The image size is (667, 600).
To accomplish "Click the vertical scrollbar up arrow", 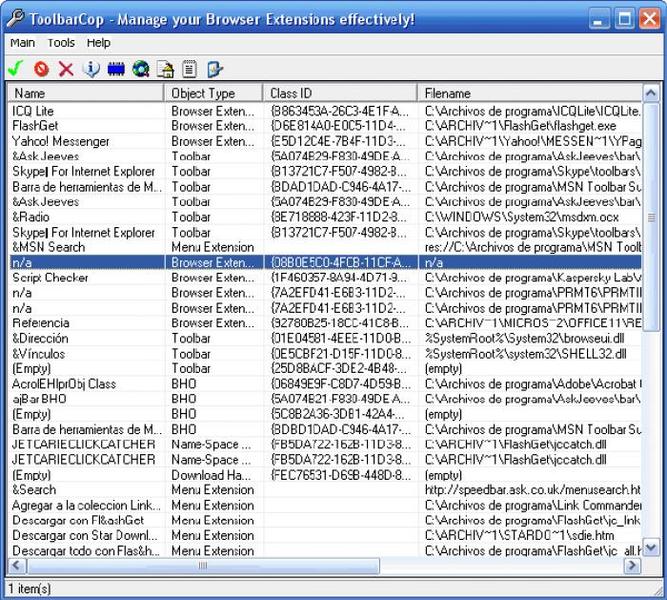I will pyautogui.click(x=650, y=93).
